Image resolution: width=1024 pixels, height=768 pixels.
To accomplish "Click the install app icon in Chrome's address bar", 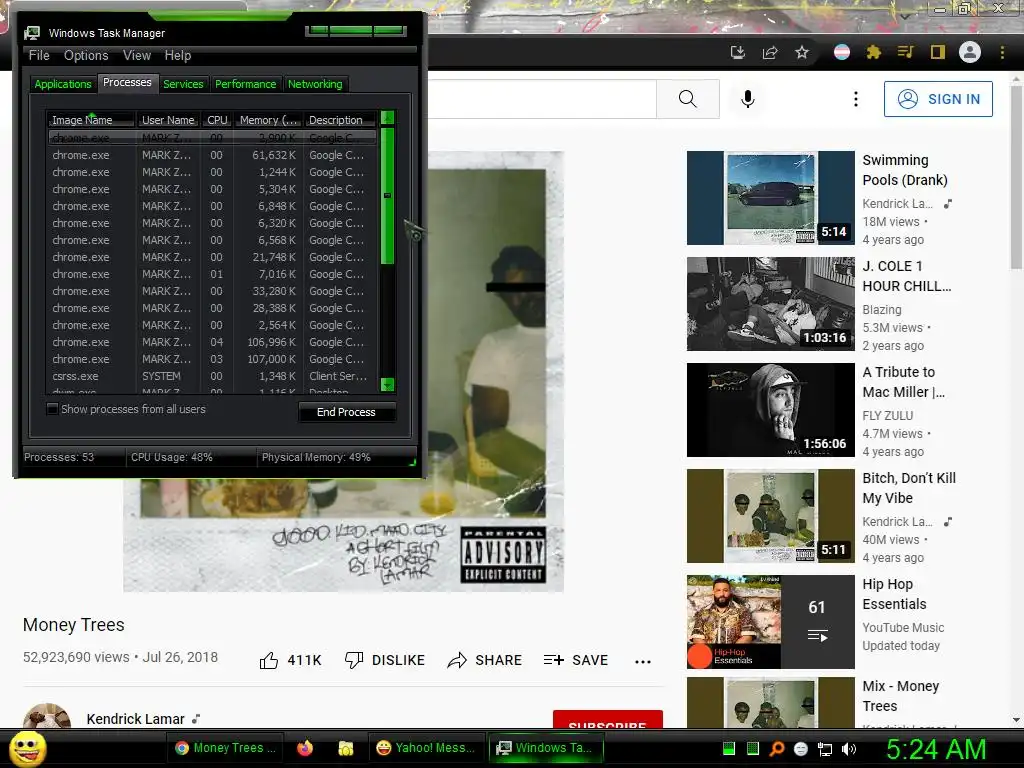I will pos(737,52).
